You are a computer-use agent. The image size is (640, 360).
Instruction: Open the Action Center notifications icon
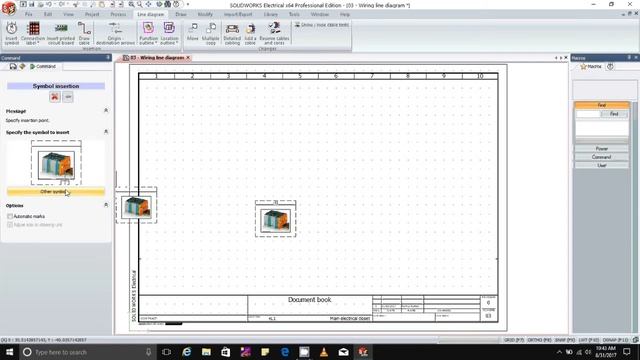click(x=627, y=352)
